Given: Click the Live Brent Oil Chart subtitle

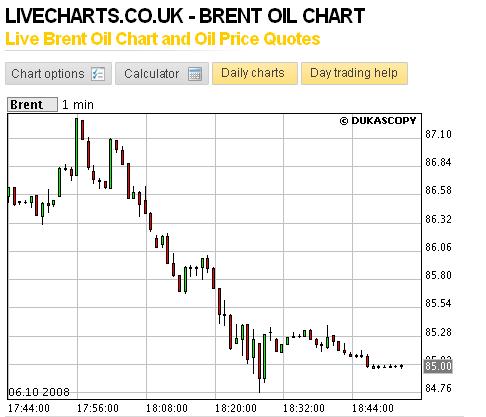Looking at the screenshot, I should (163, 39).
